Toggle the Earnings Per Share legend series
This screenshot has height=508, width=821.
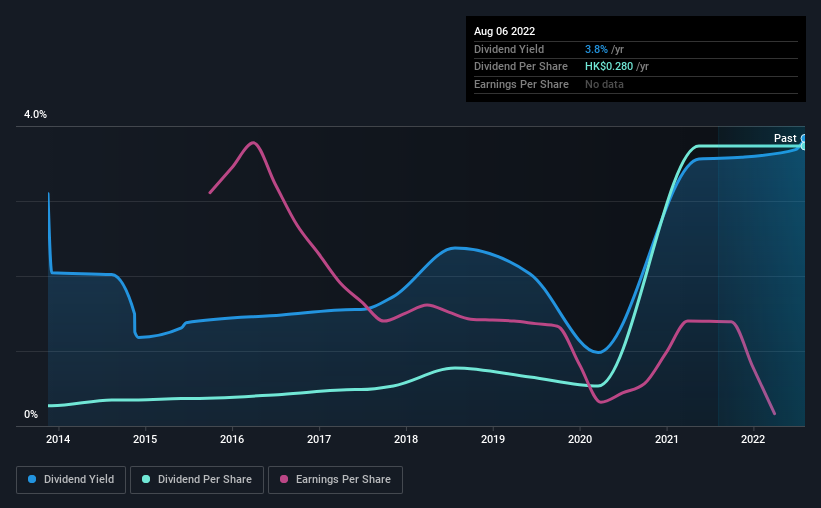pyautogui.click(x=335, y=480)
